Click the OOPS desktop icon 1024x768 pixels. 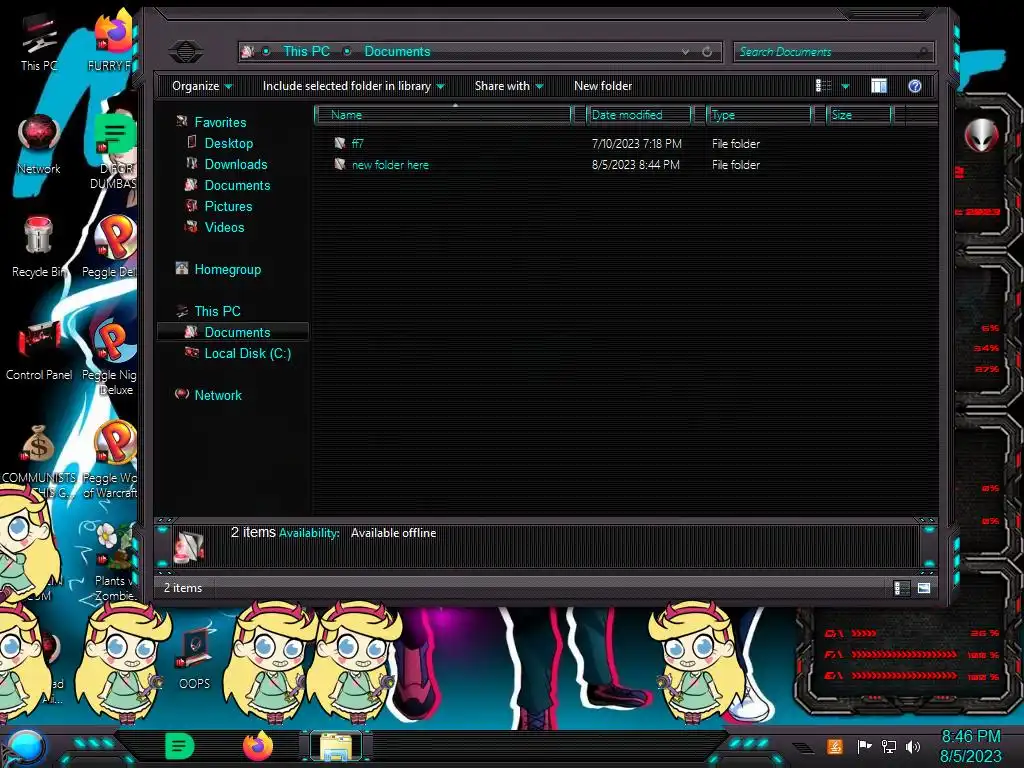[195, 659]
